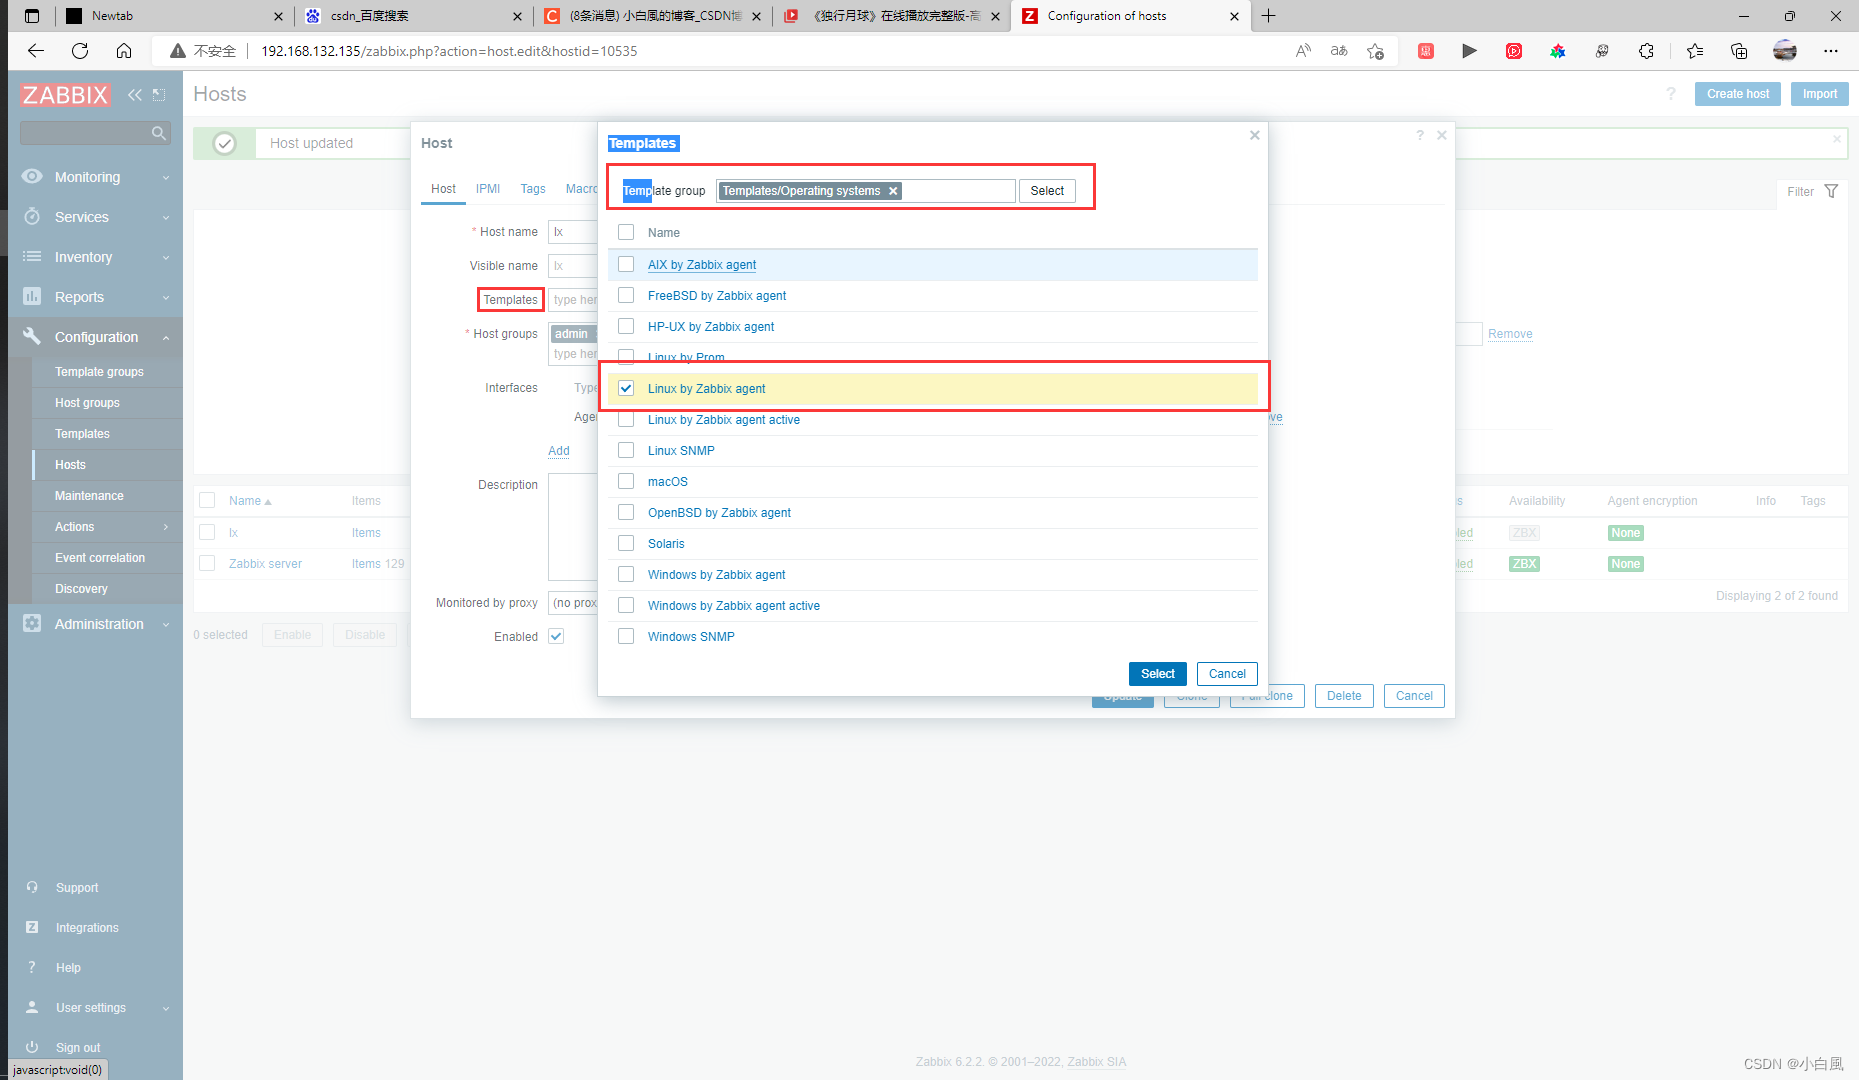Click the Administration gear icon
This screenshot has width=1859, height=1080.
pyautogui.click(x=32, y=624)
